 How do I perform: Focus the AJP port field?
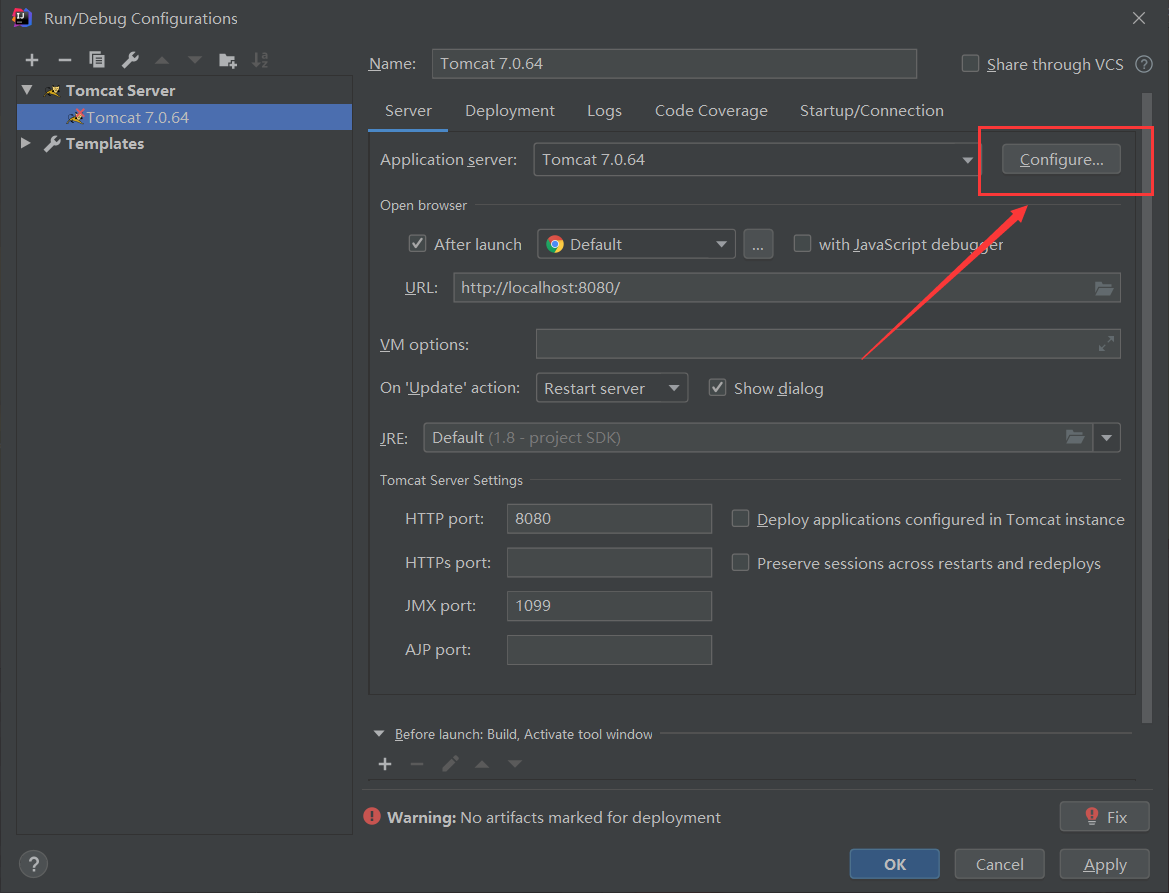pyautogui.click(x=609, y=650)
